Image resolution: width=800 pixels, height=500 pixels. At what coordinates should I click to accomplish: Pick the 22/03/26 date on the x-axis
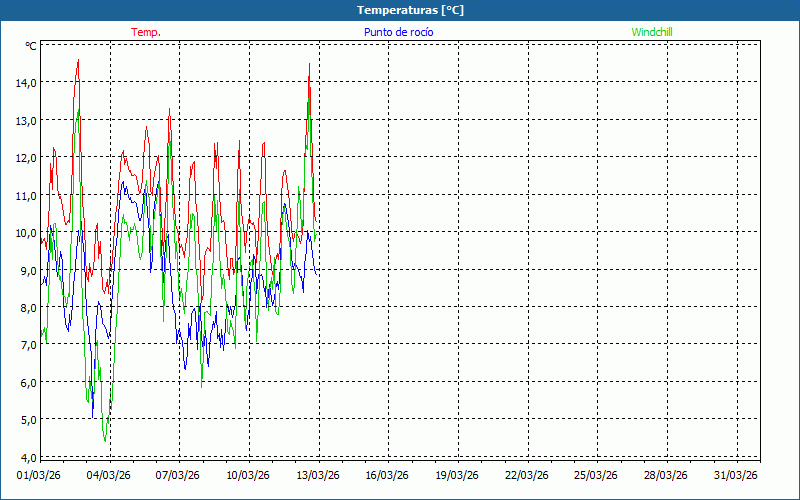pyautogui.click(x=526, y=475)
